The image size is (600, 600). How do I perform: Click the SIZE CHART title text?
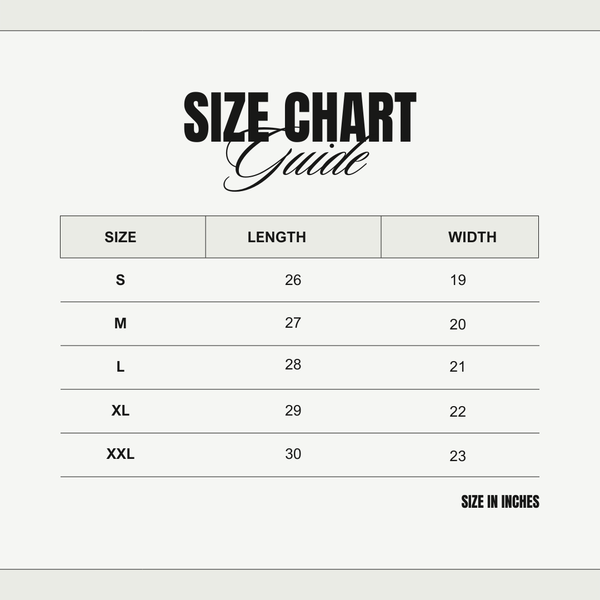(300, 117)
